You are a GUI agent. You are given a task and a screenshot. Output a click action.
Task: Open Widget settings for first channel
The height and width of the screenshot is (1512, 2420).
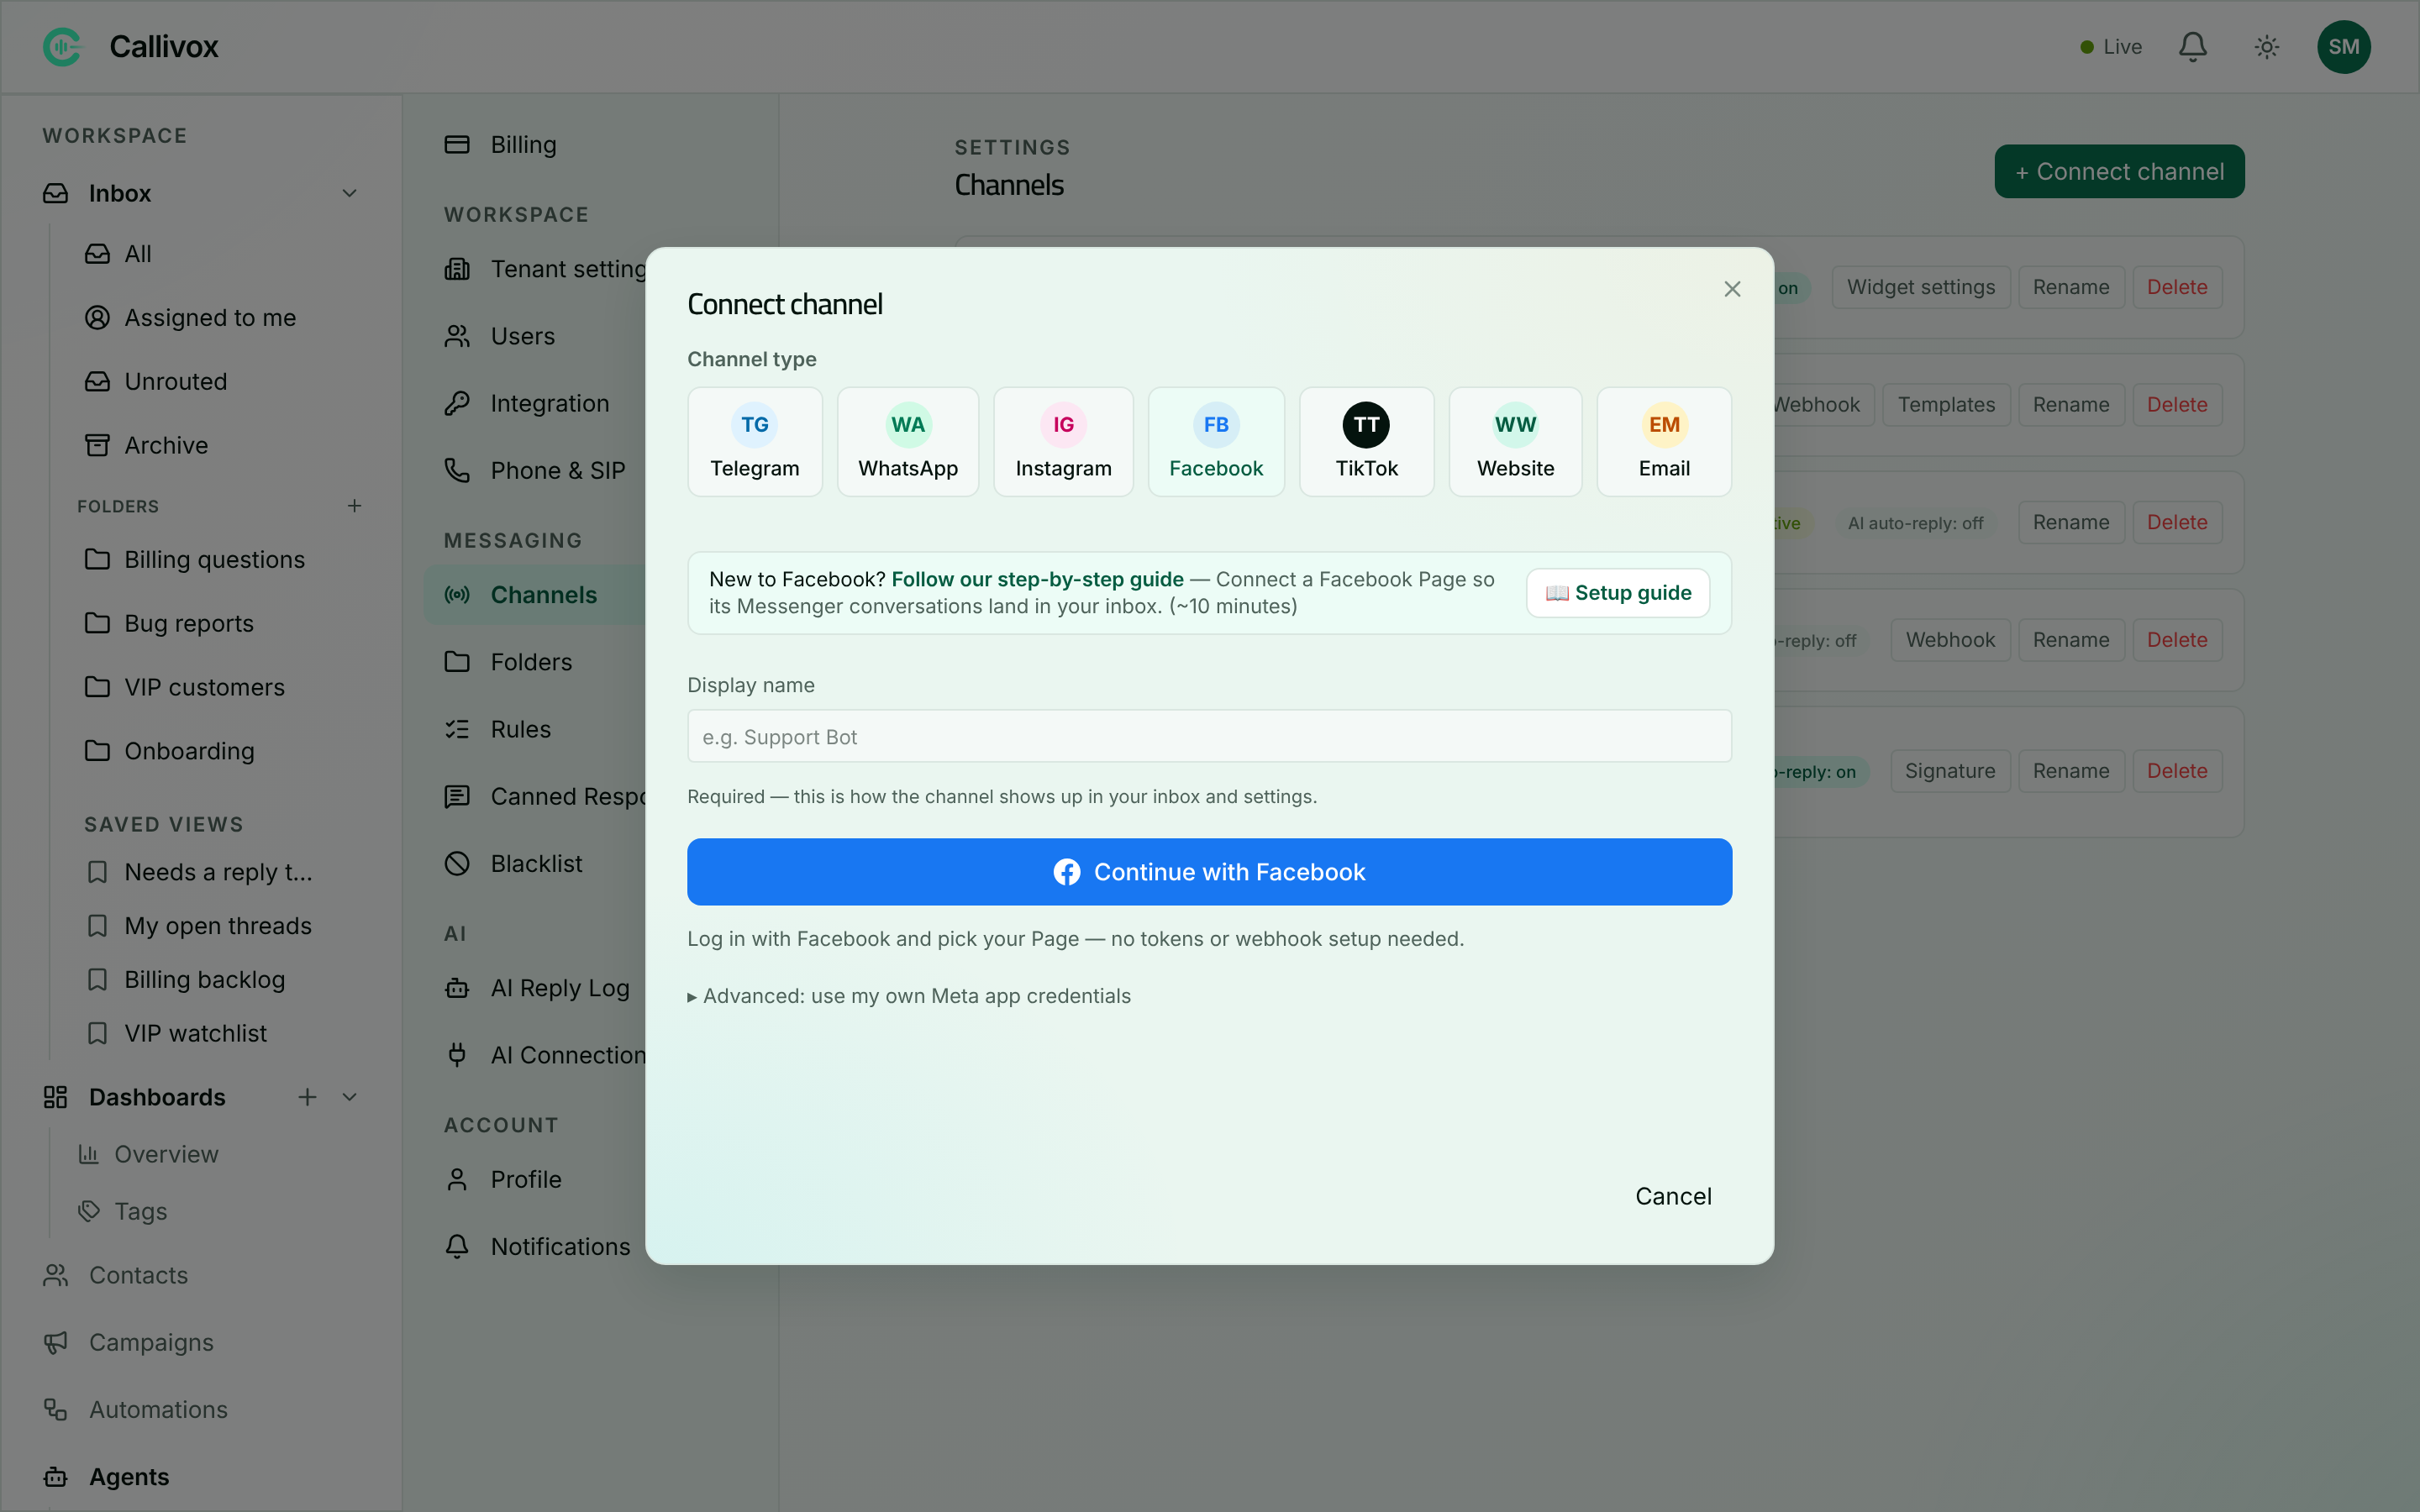coord(1920,287)
